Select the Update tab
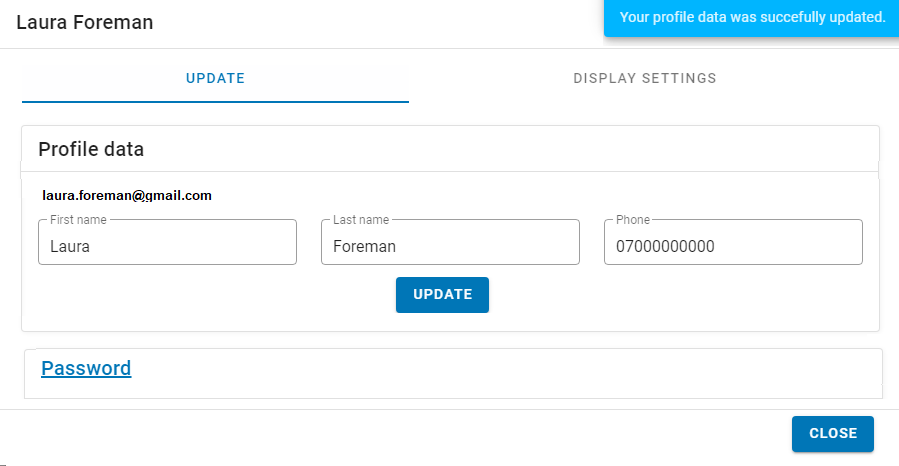This screenshot has width=899, height=466. click(x=215, y=78)
